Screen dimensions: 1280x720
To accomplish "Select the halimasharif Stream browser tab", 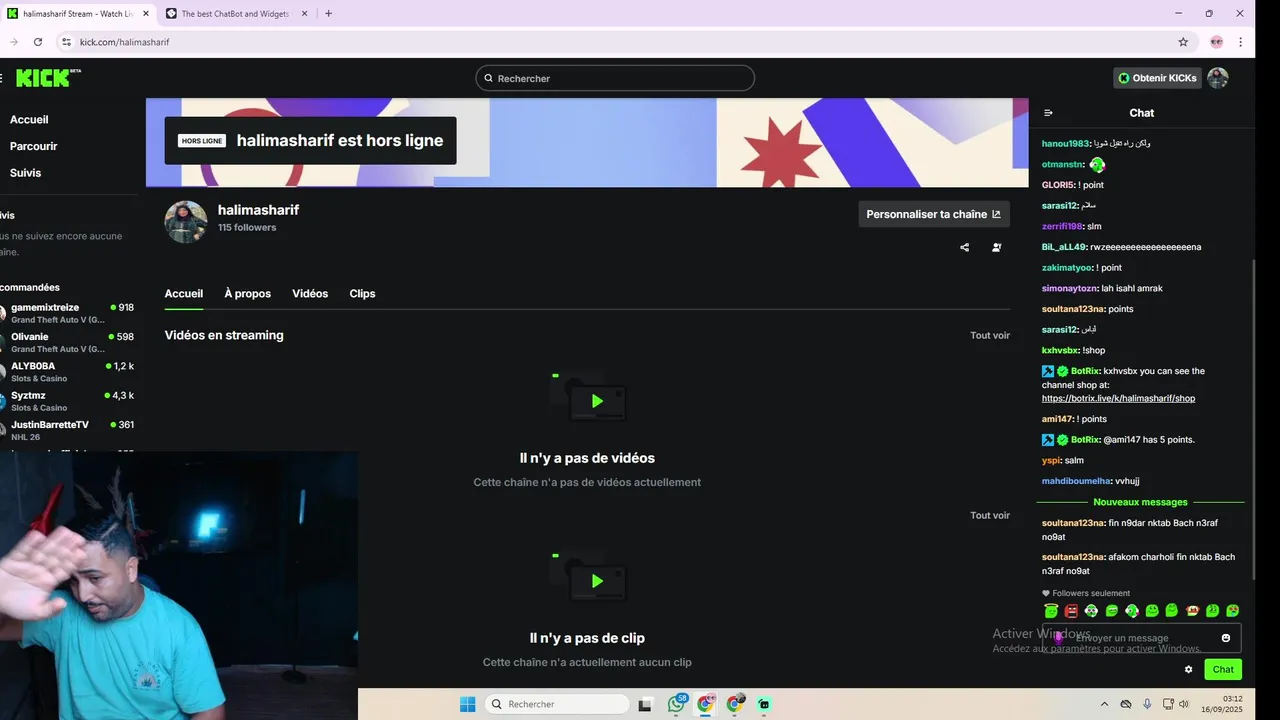I will pos(78,13).
